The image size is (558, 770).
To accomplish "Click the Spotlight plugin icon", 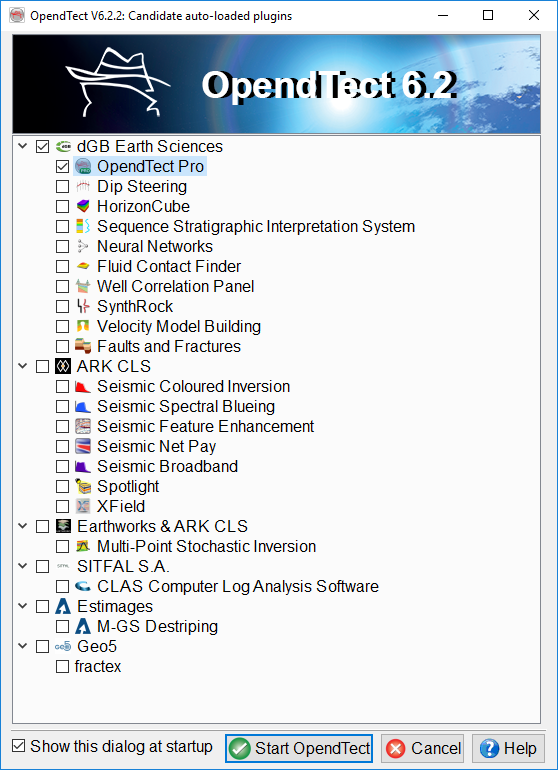I will (x=83, y=487).
